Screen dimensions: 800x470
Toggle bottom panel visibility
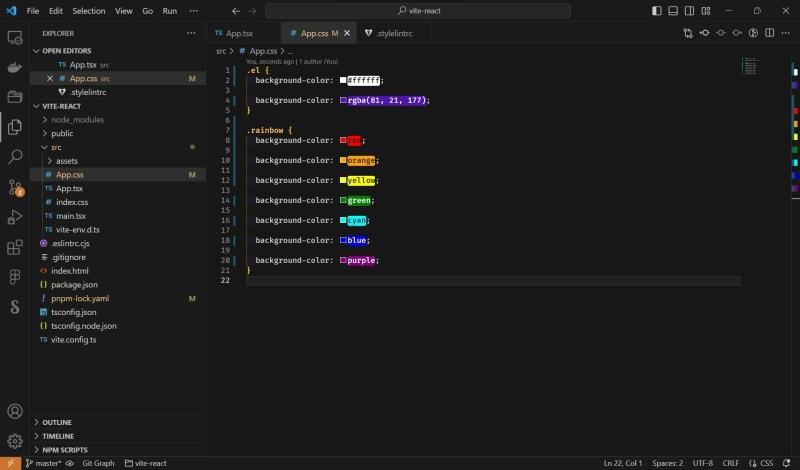673,11
